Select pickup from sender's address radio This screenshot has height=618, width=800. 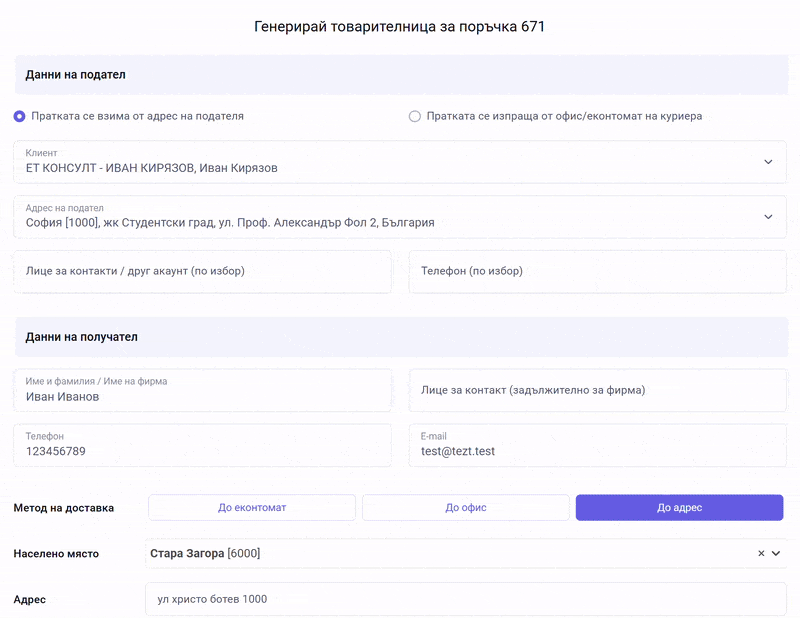pyautogui.click(x=19, y=116)
